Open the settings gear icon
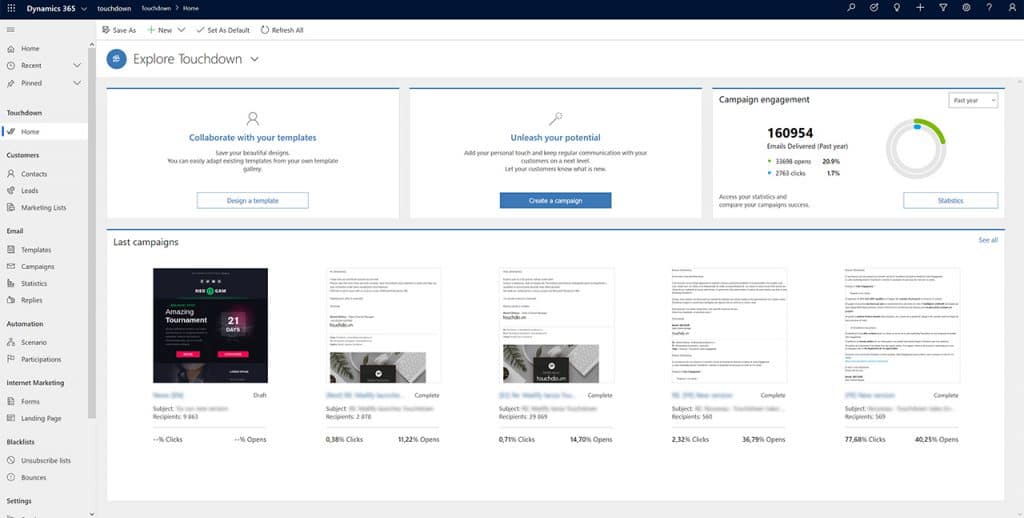 pos(966,8)
